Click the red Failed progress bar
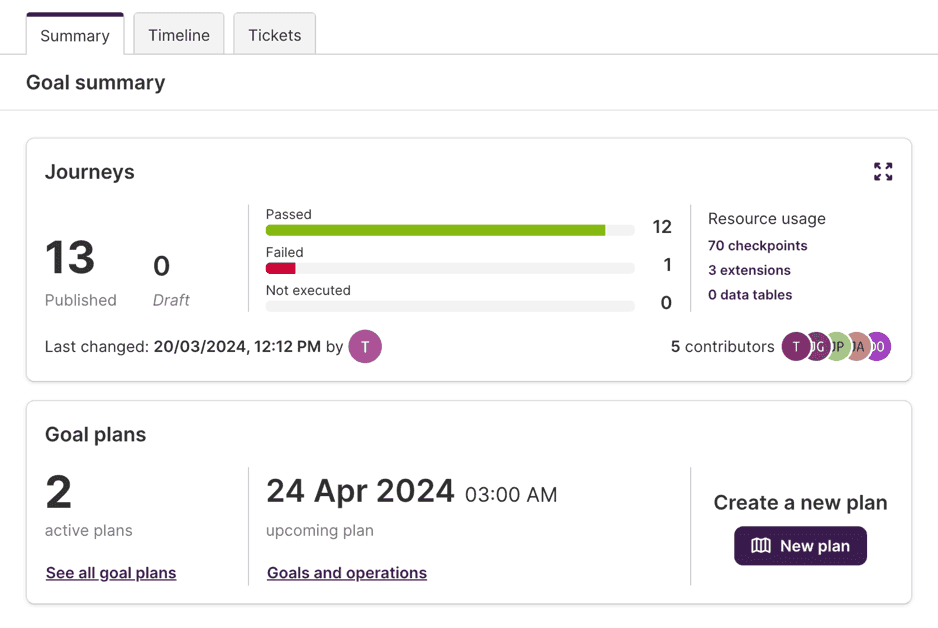Viewport: 938px width, 628px height. pyautogui.click(x=281, y=268)
